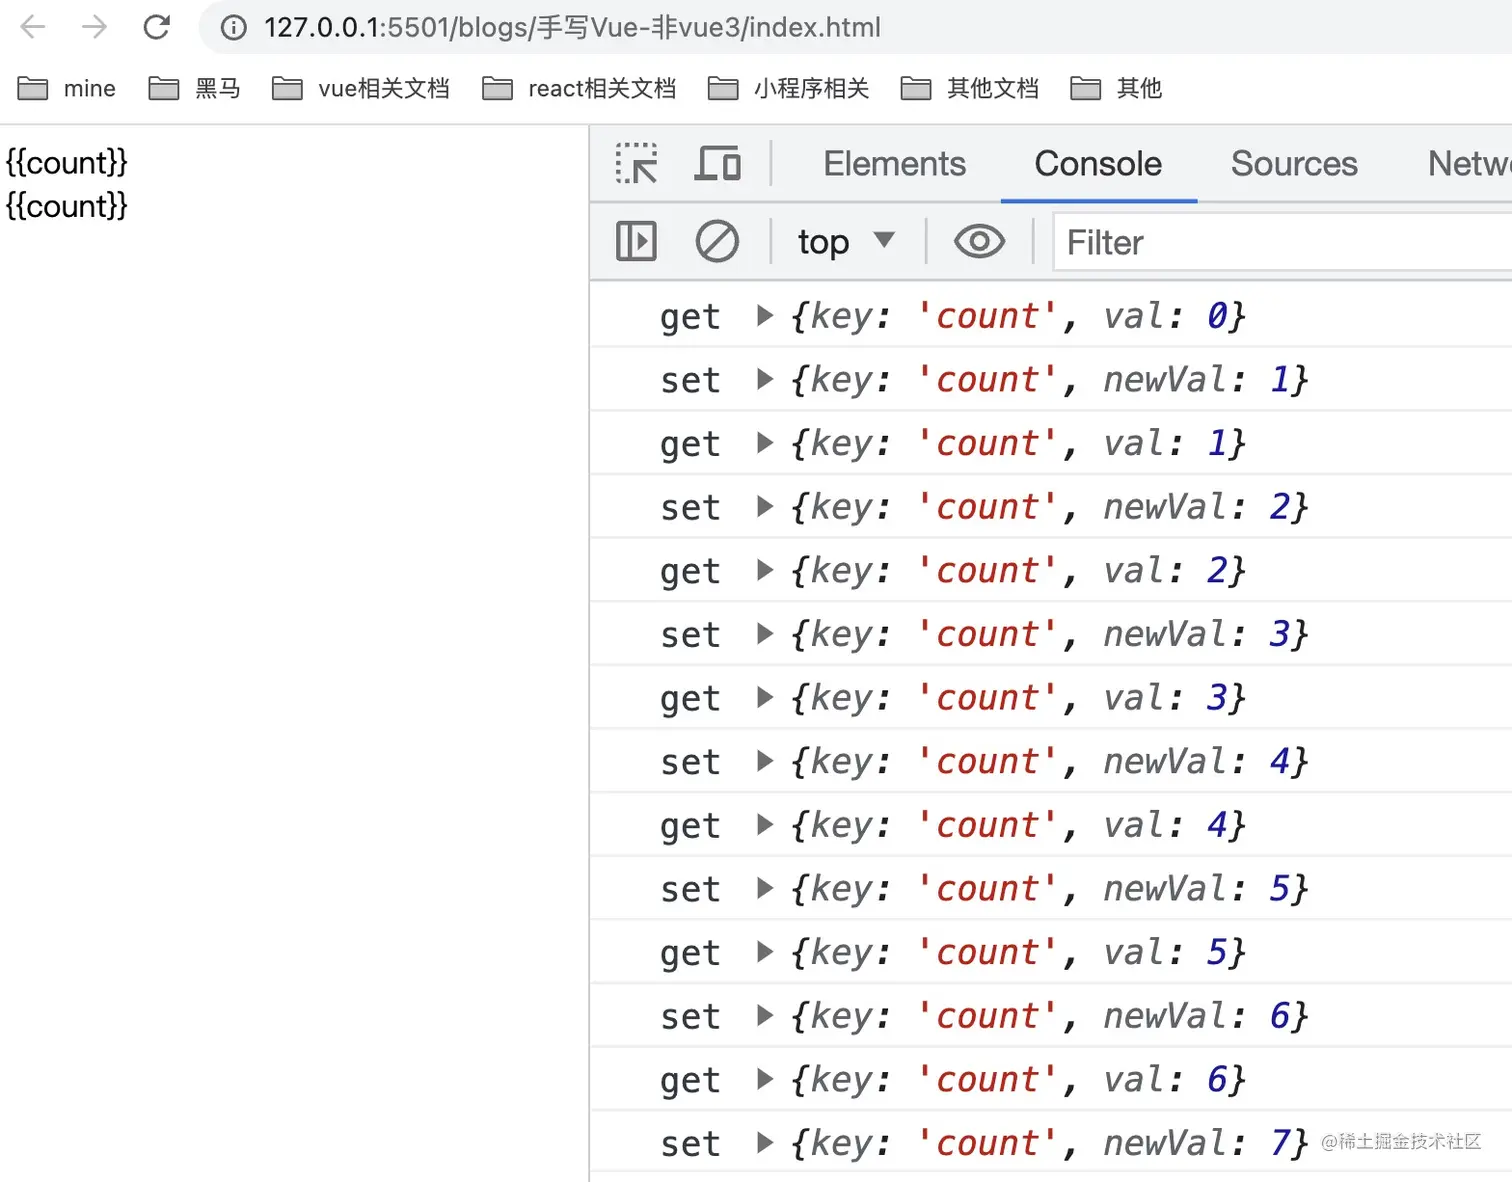The height and width of the screenshot is (1182, 1512).
Task: Select the second {{count}} text on page
Action: coord(67,206)
